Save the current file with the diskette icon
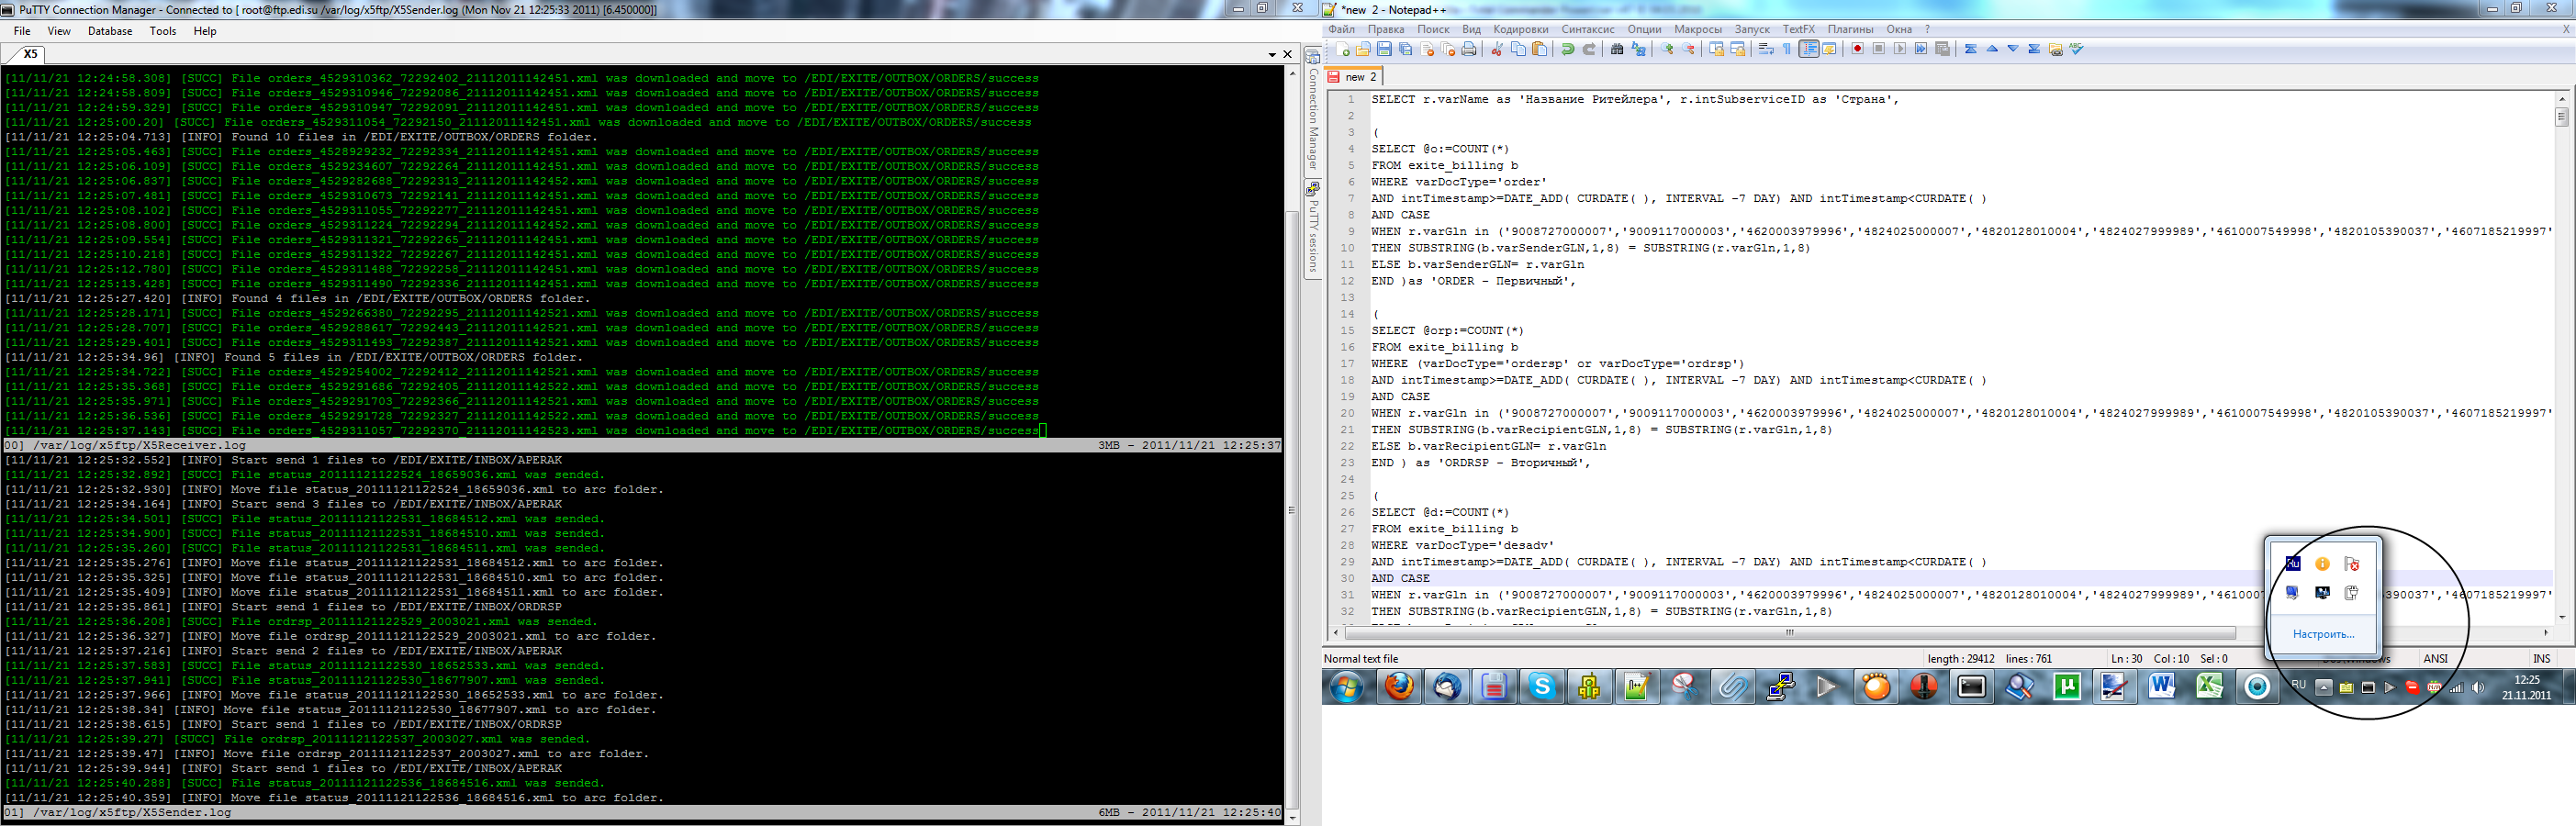The image size is (2576, 826). click(x=1384, y=49)
